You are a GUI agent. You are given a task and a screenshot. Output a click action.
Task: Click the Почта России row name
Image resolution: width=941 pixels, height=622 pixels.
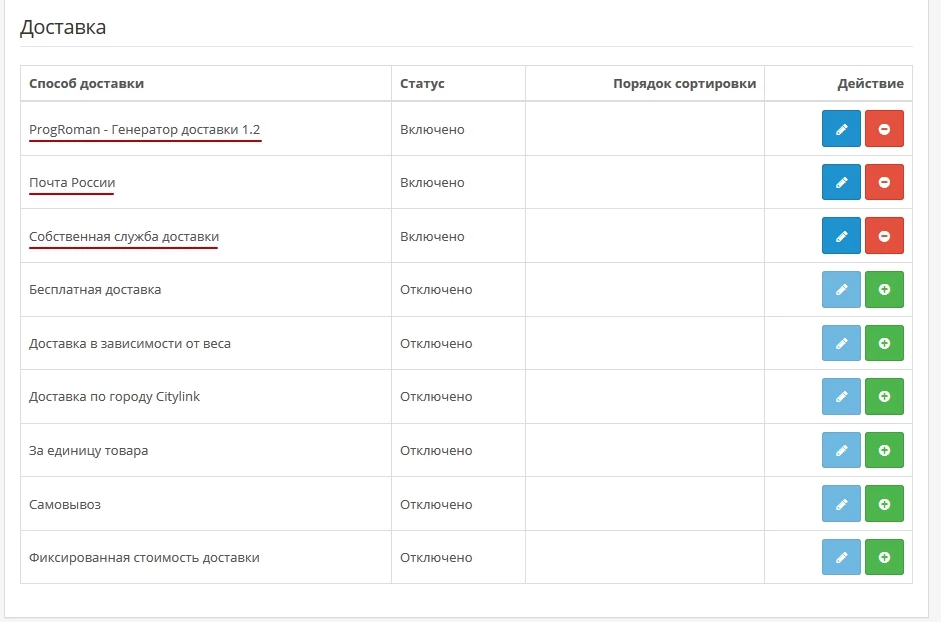72,183
